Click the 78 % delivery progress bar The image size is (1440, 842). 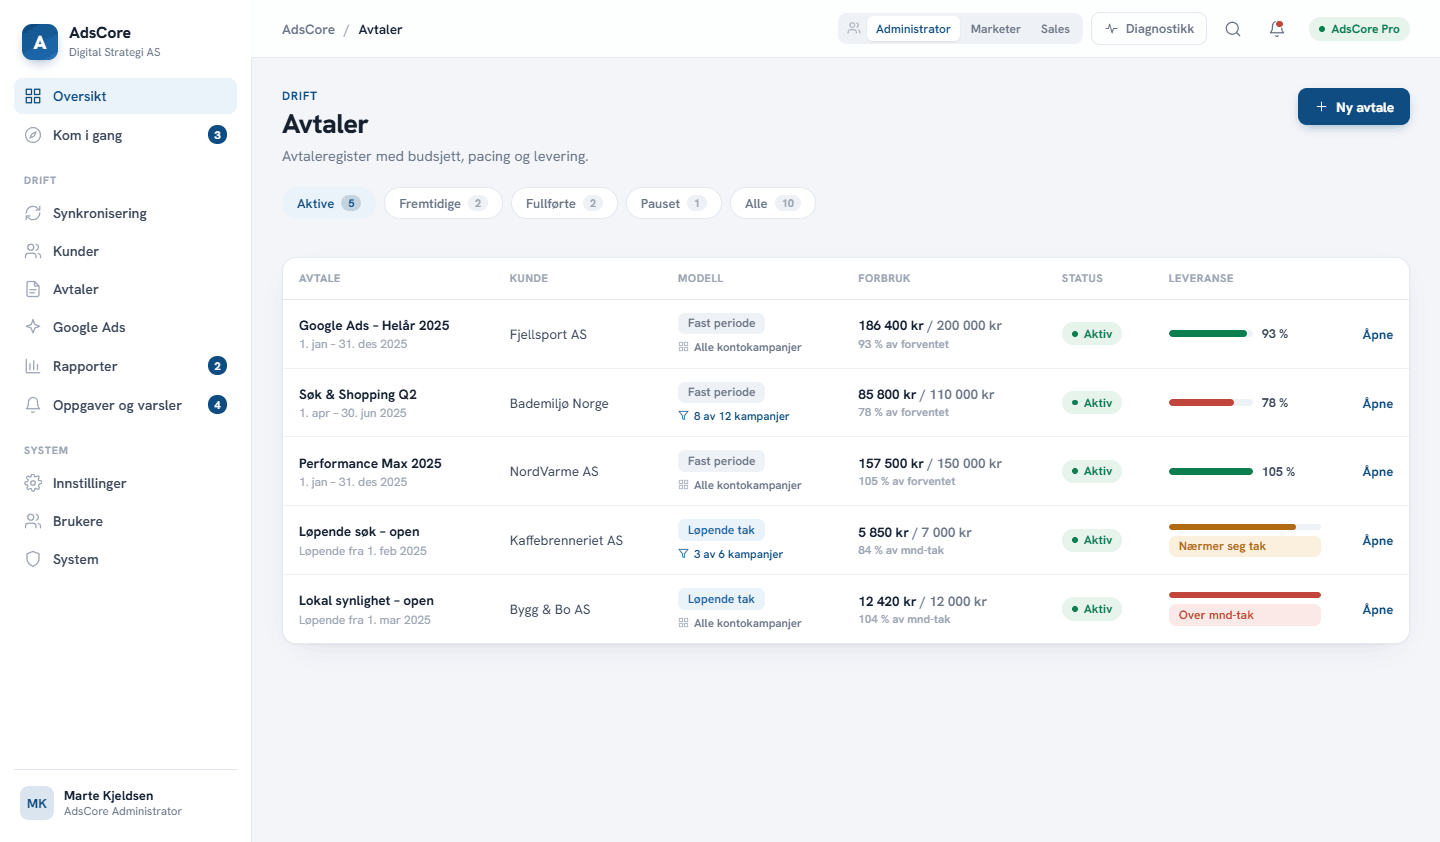point(1210,403)
